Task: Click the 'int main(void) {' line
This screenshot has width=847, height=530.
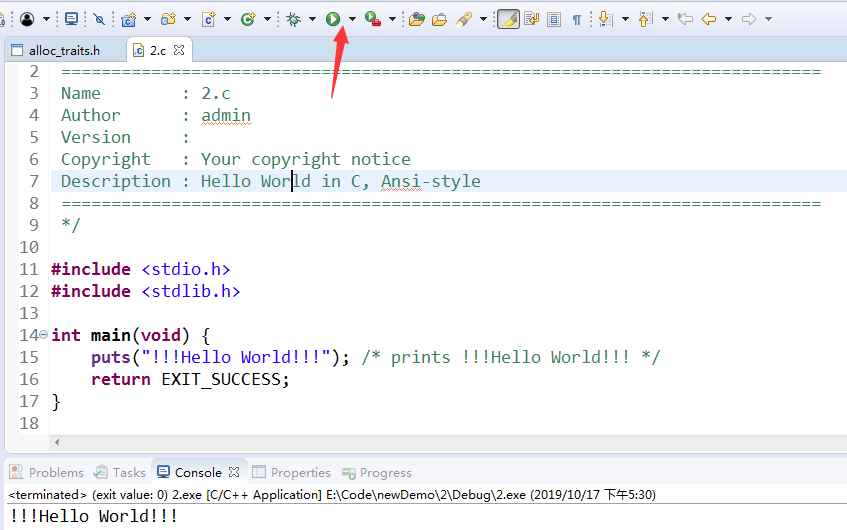Action: tap(131, 335)
